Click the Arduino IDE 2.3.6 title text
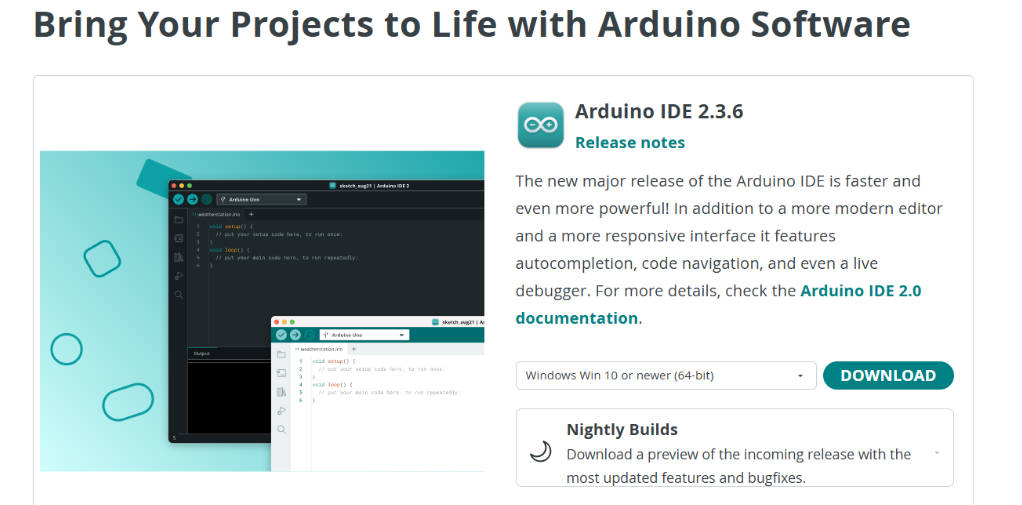The height and width of the screenshot is (505, 1022). 659,111
